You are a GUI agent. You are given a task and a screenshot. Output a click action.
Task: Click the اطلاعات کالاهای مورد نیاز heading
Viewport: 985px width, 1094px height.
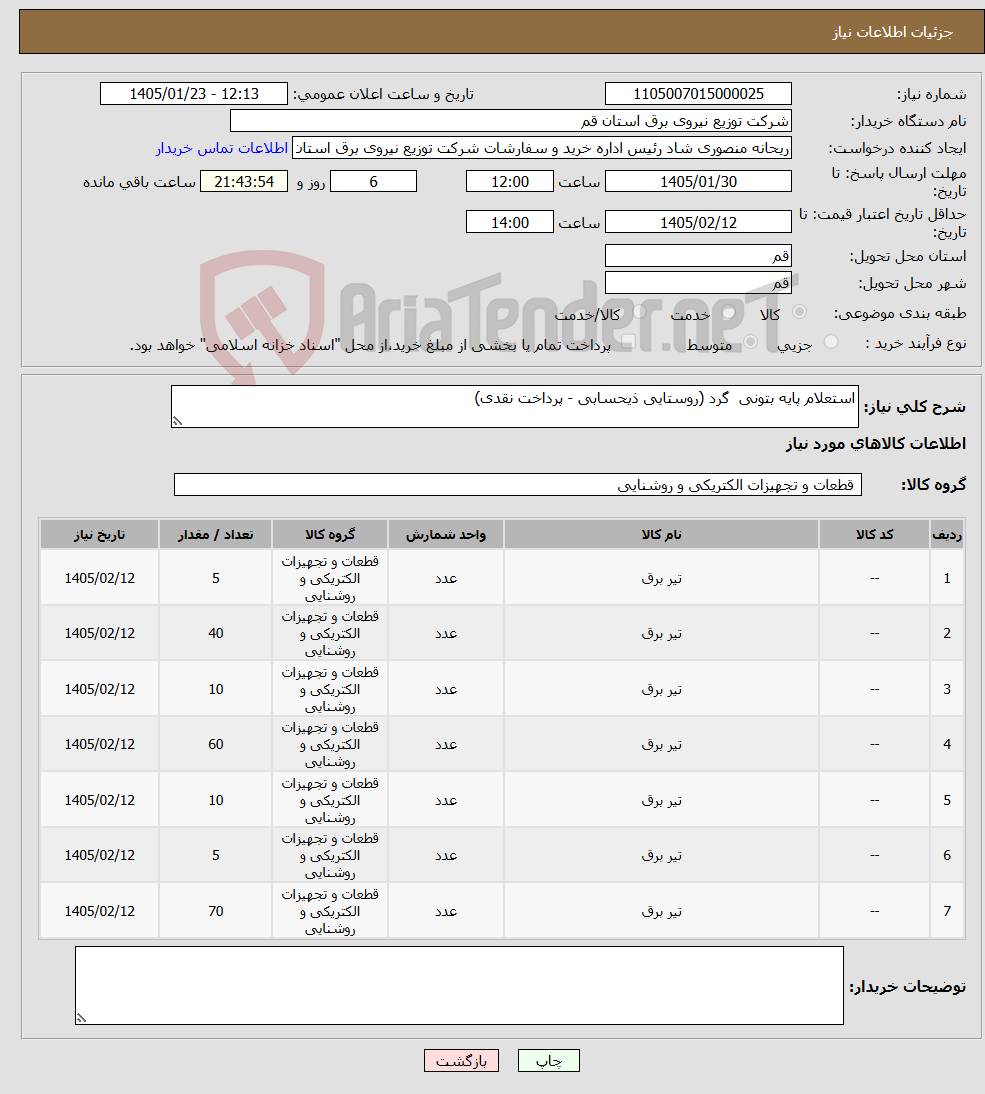pyautogui.click(x=875, y=444)
